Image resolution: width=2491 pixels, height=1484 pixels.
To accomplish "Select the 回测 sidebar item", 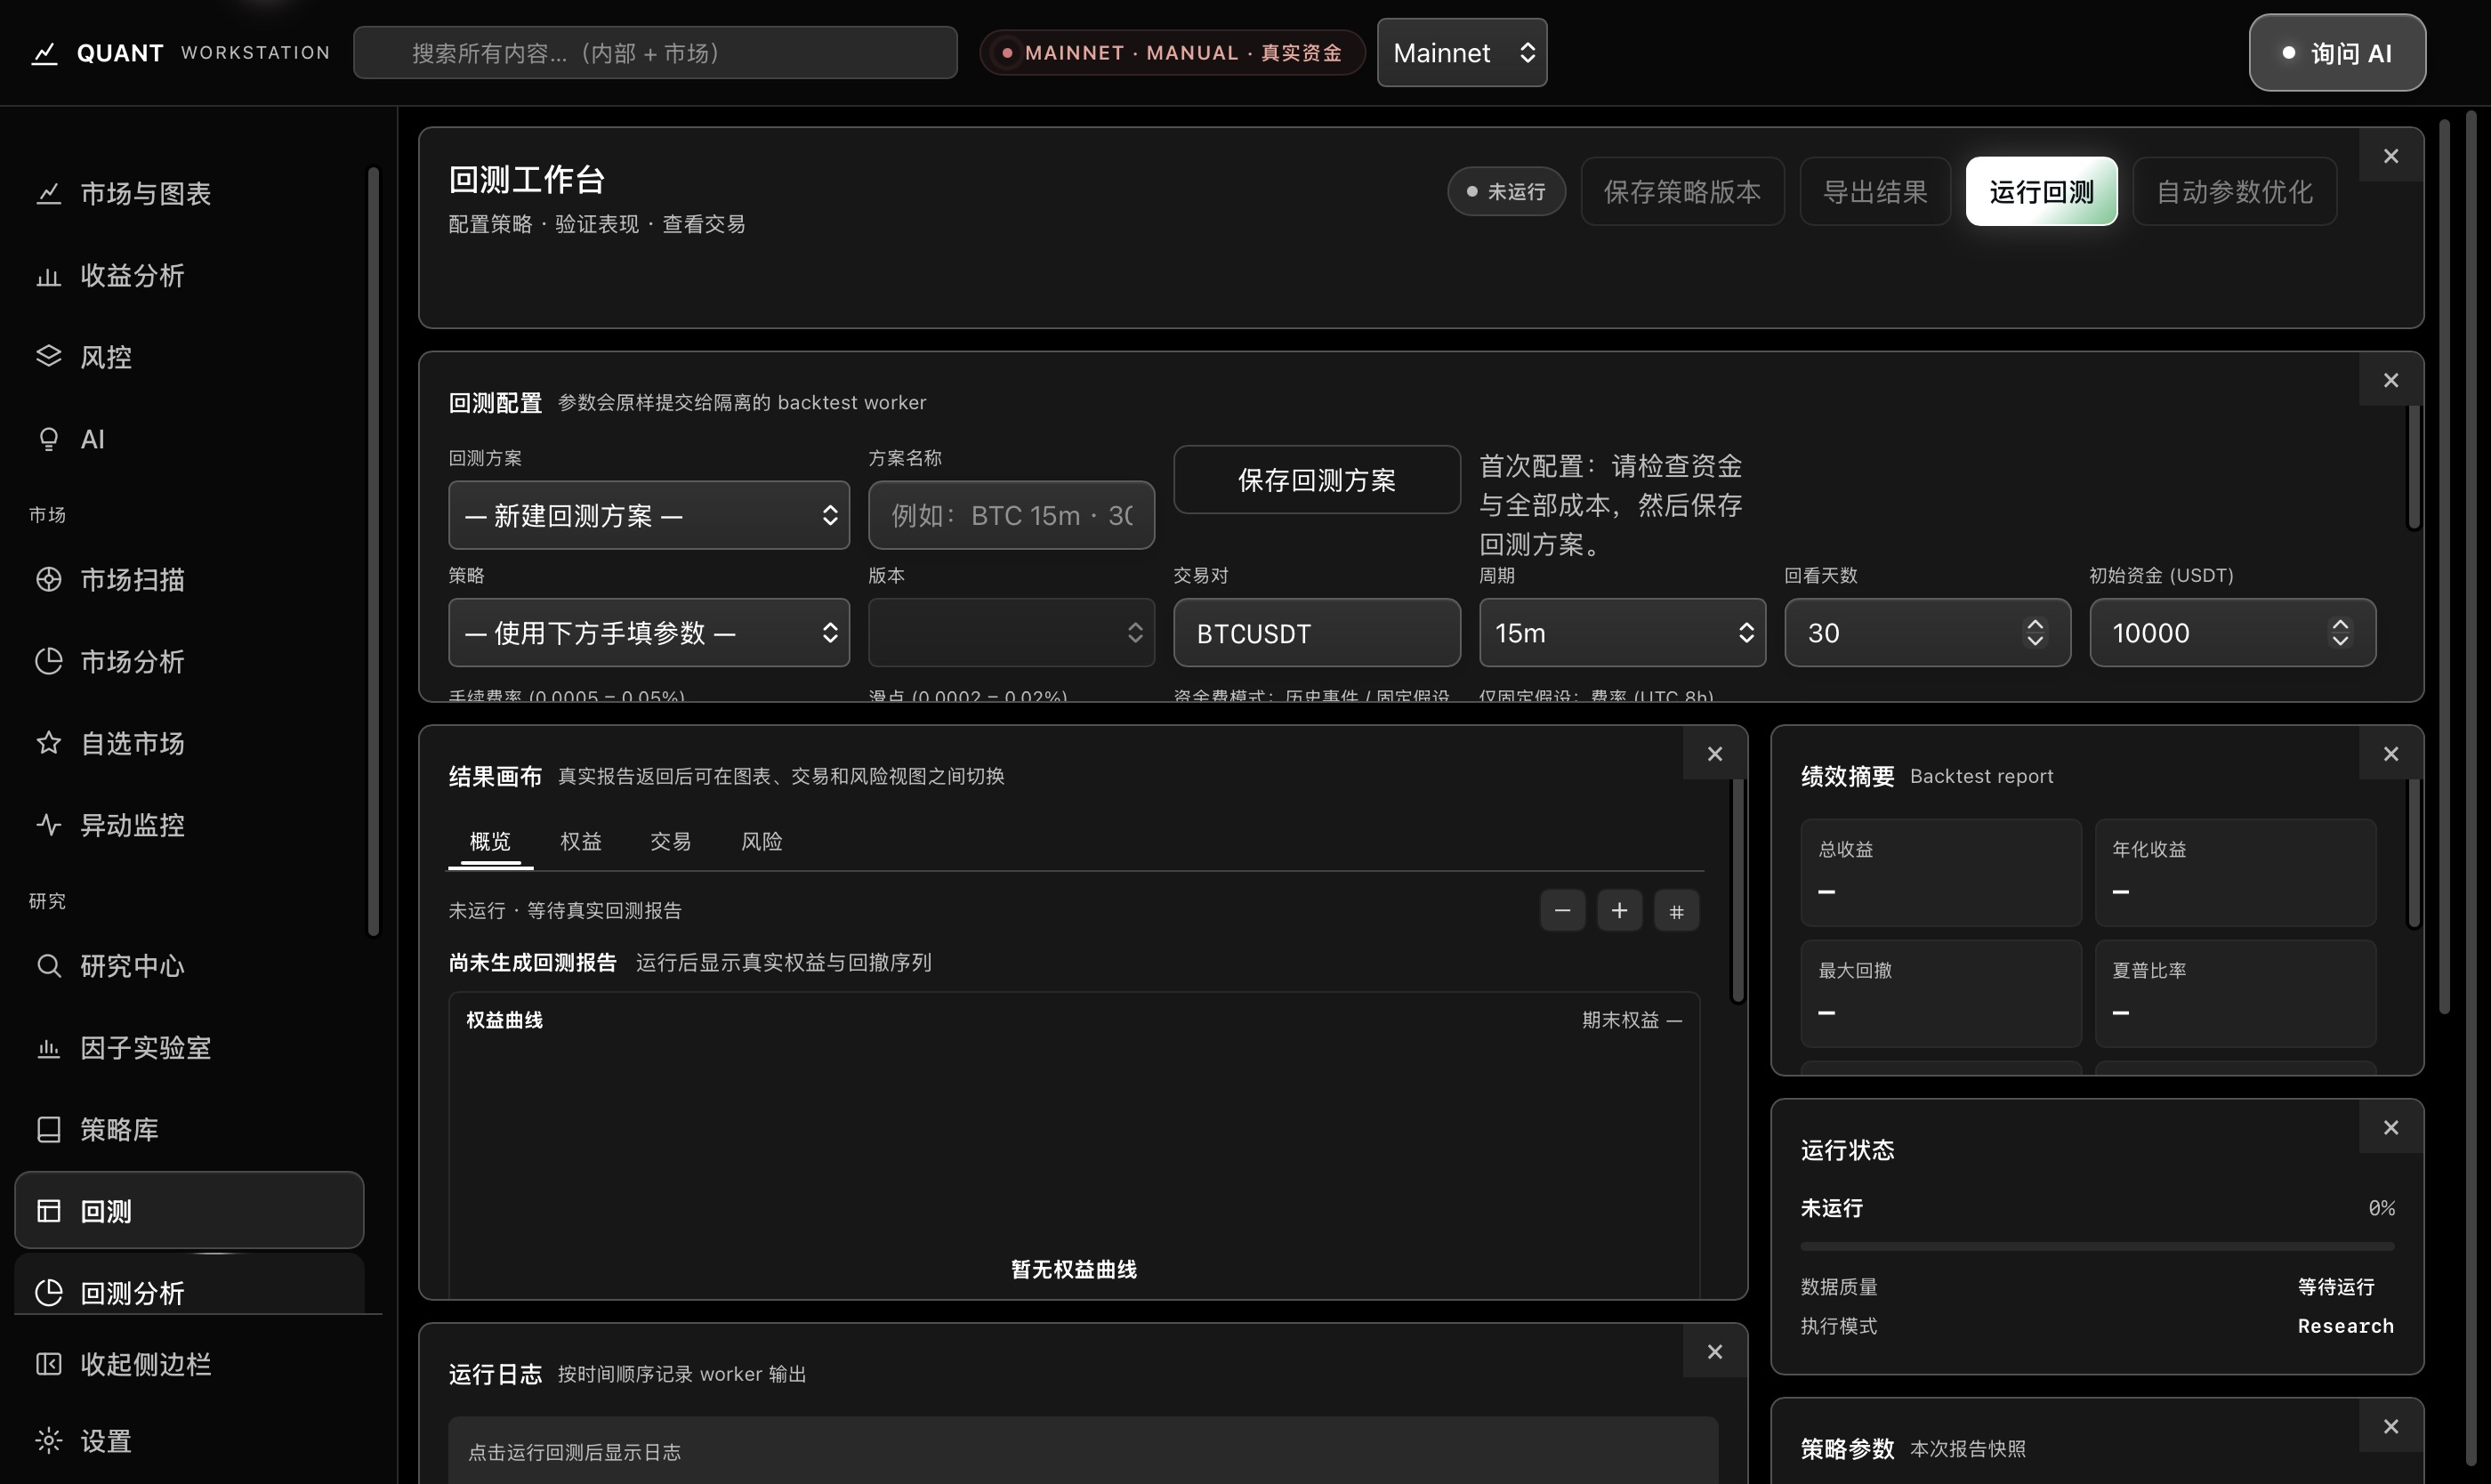I will pyautogui.click(x=189, y=1210).
